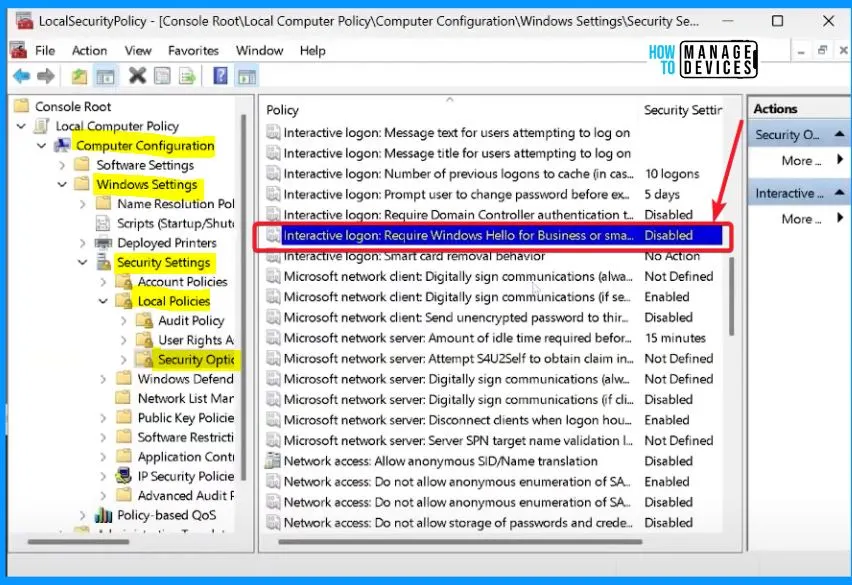This screenshot has width=852, height=585.
Task: Click the Local Computer Policy icon
Action: coord(41,126)
